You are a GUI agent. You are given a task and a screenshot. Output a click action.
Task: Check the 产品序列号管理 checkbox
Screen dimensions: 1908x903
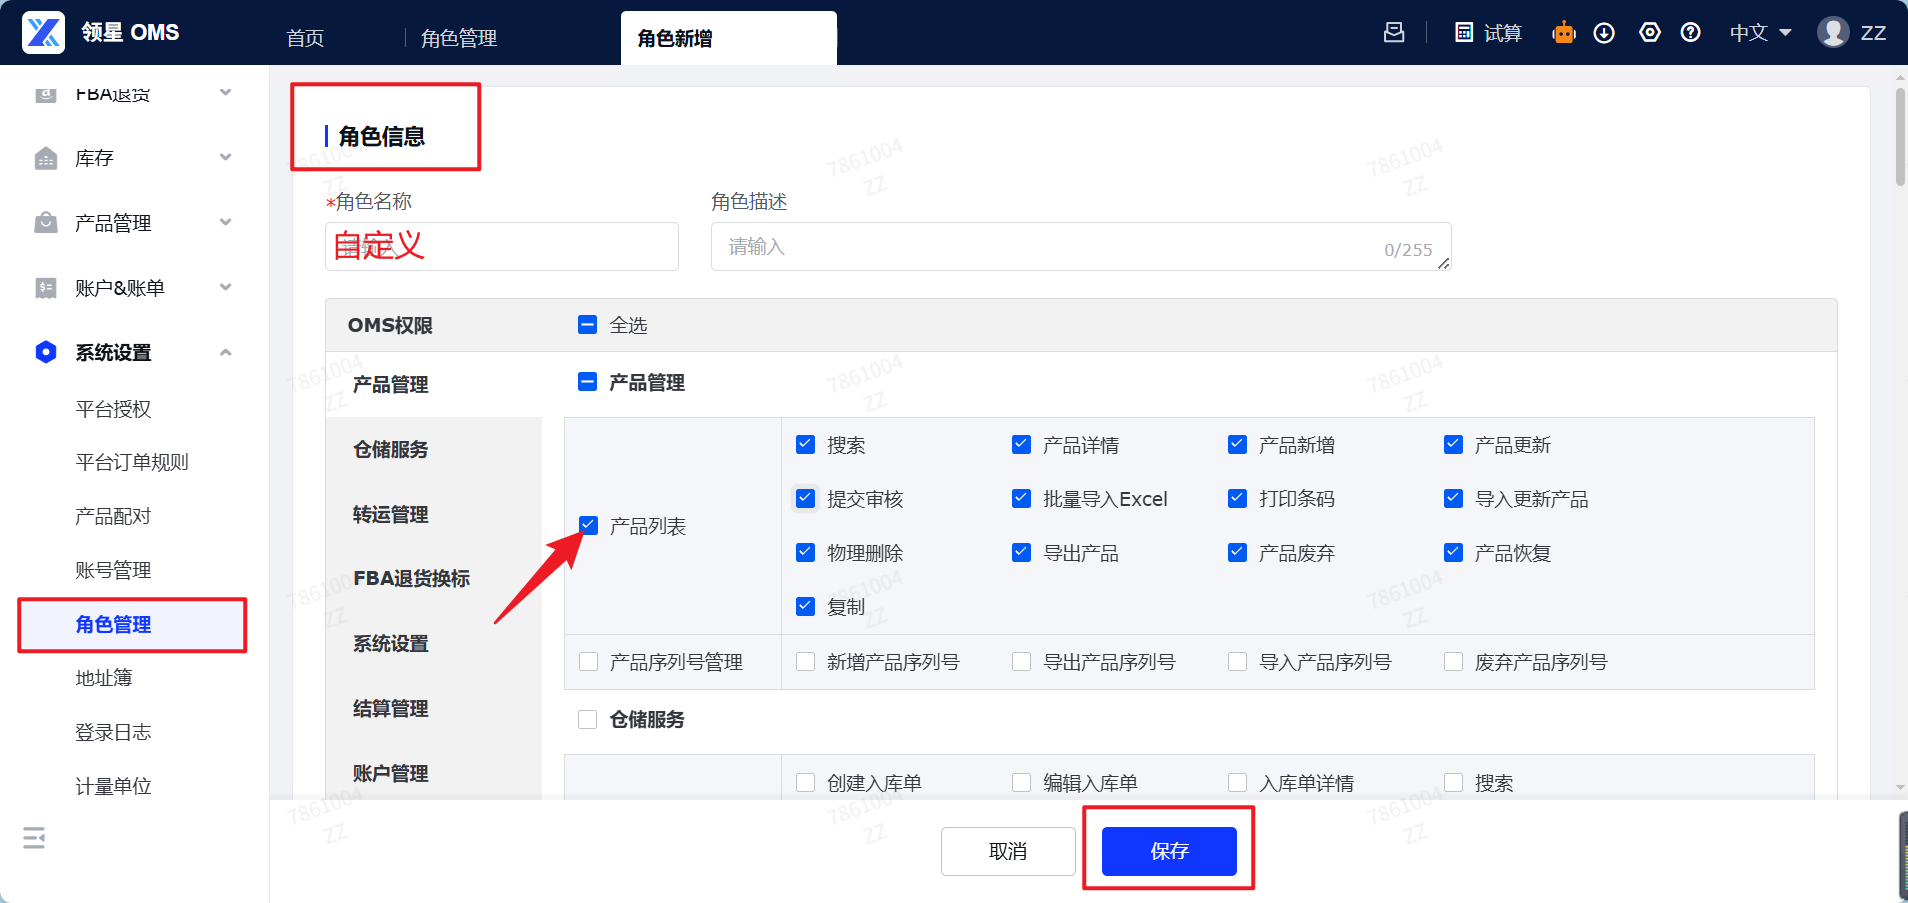click(x=588, y=661)
